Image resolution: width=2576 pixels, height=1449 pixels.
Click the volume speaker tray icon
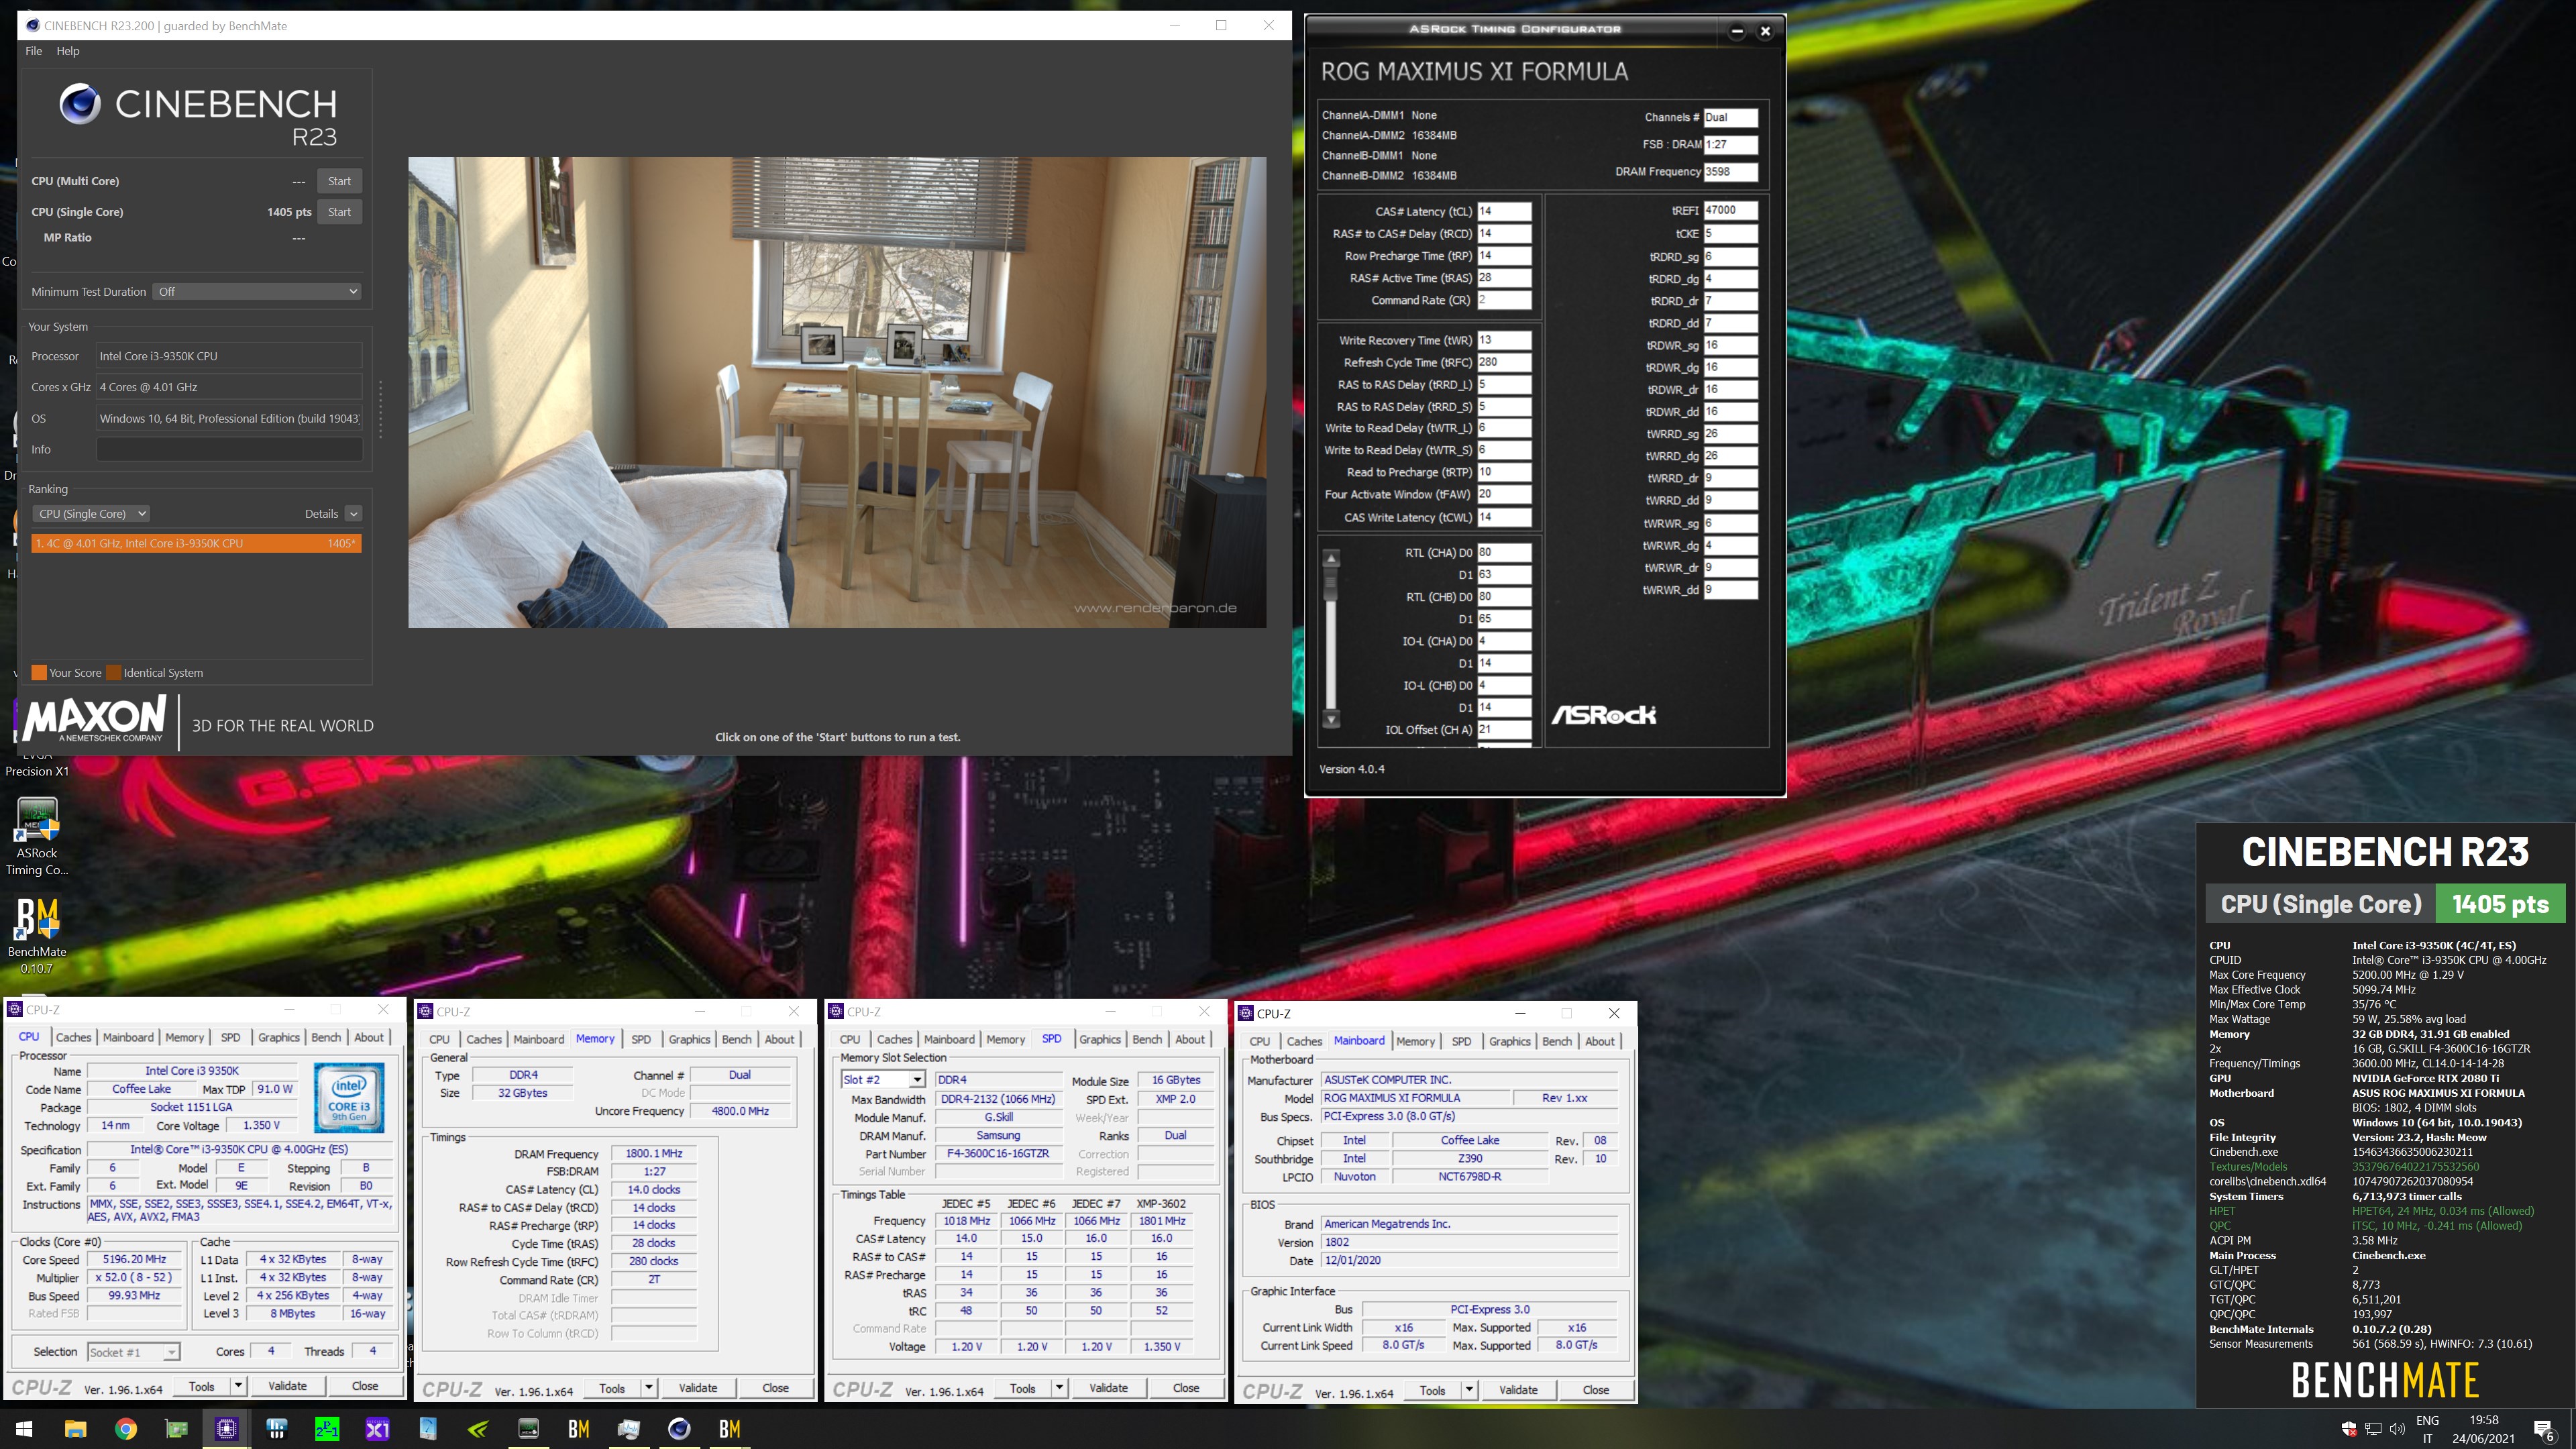point(2397,1428)
